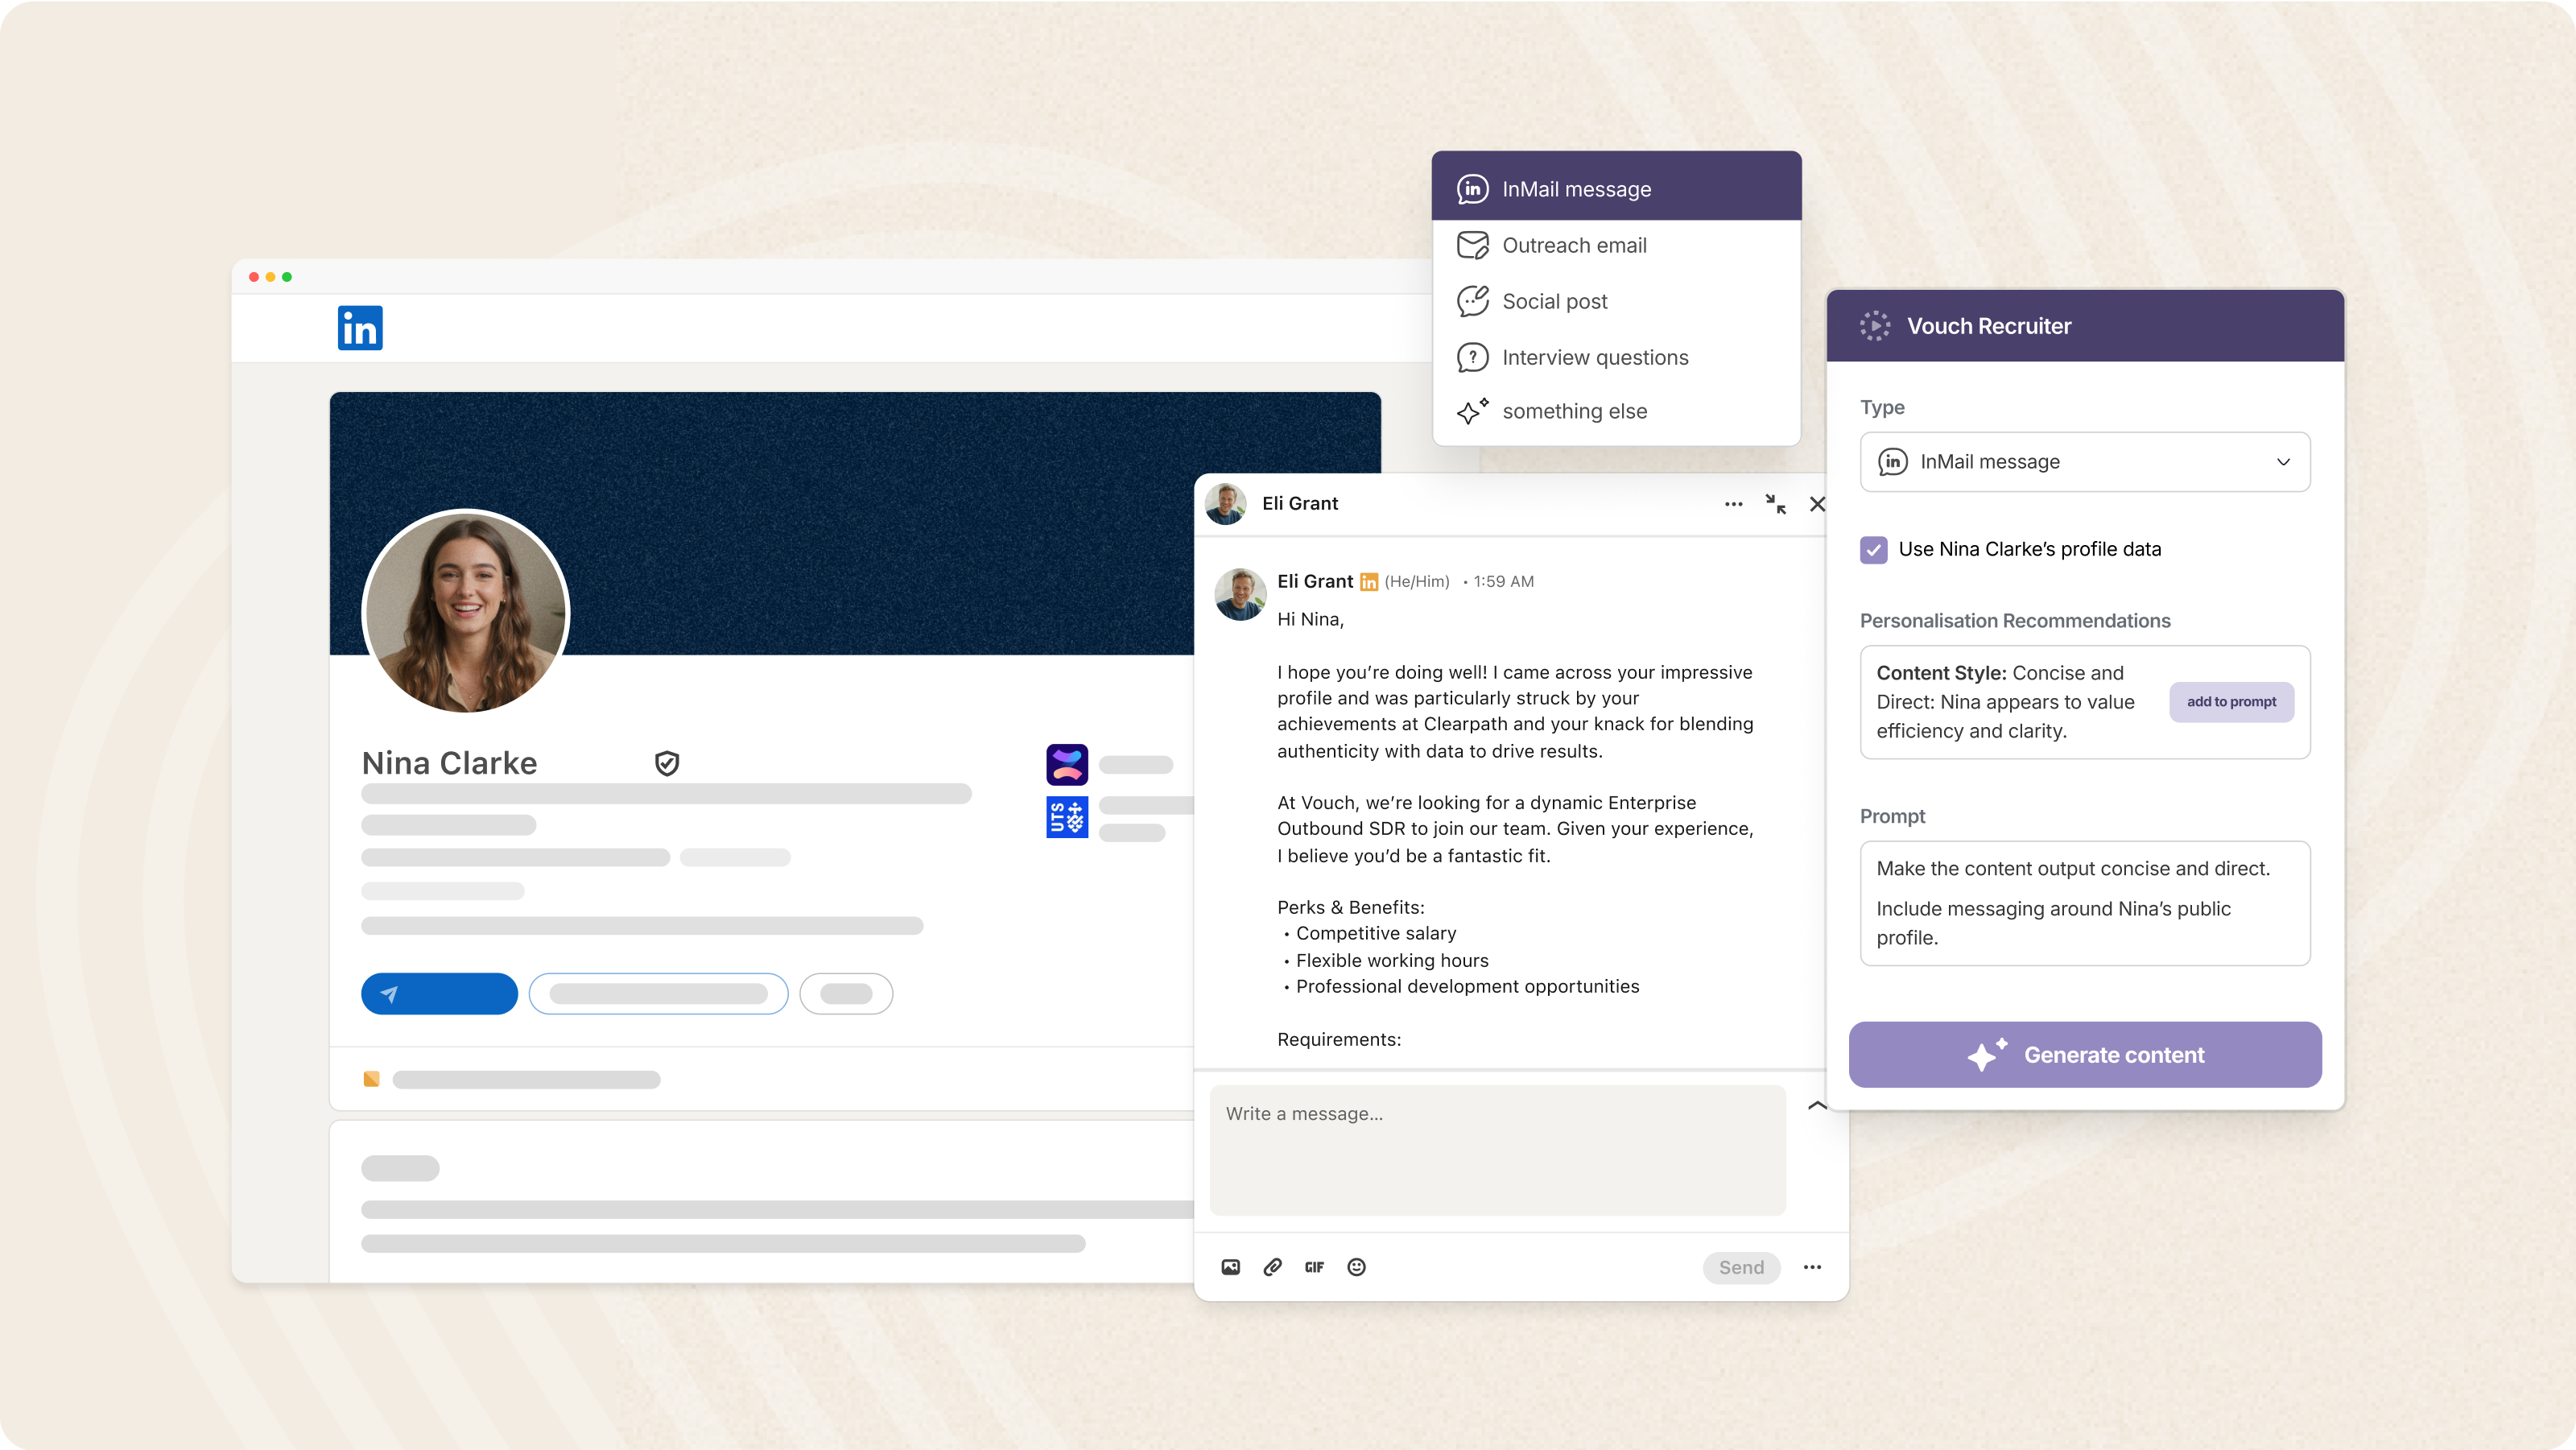The image size is (2576, 1450).
Task: Click the verification shield beside Nina Clarke
Action: pyautogui.click(x=667, y=764)
